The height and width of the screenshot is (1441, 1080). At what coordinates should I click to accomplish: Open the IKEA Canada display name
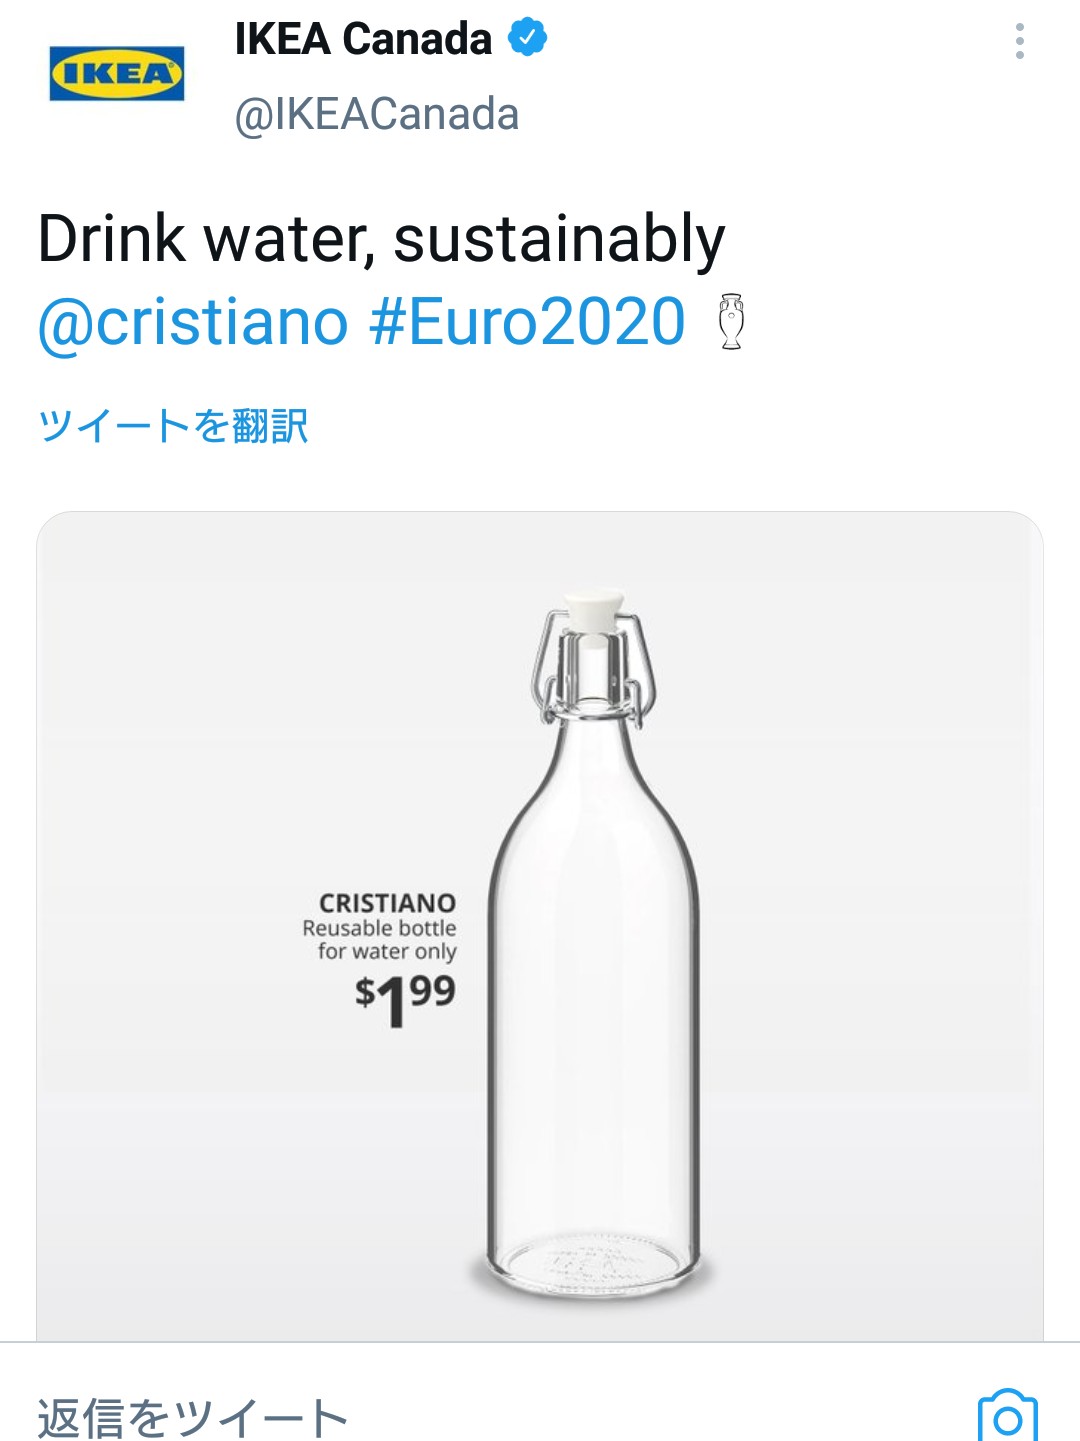pos(363,39)
